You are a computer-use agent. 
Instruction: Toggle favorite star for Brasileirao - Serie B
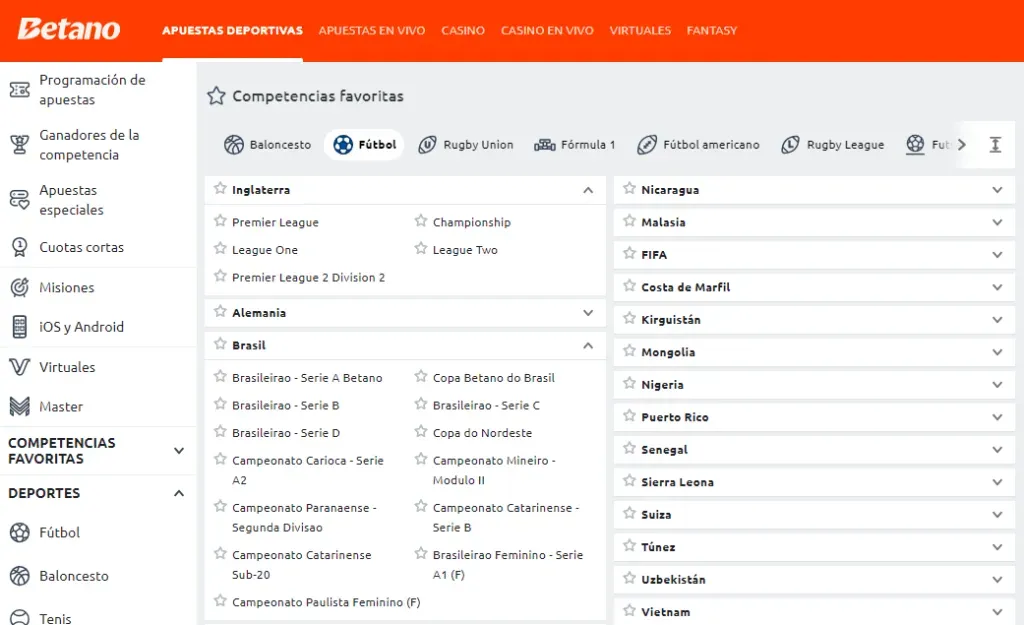[221, 405]
